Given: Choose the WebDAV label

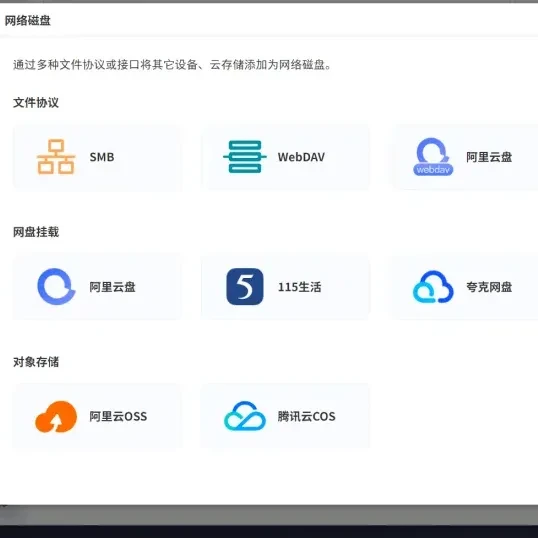Looking at the screenshot, I should pos(301,157).
